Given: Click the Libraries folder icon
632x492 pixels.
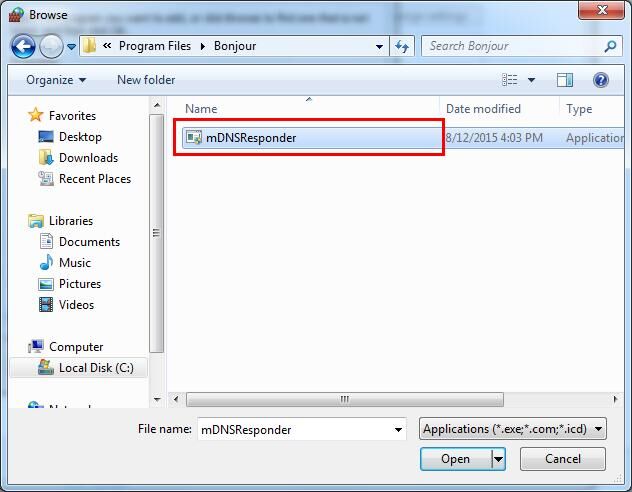Looking at the screenshot, I should point(36,221).
